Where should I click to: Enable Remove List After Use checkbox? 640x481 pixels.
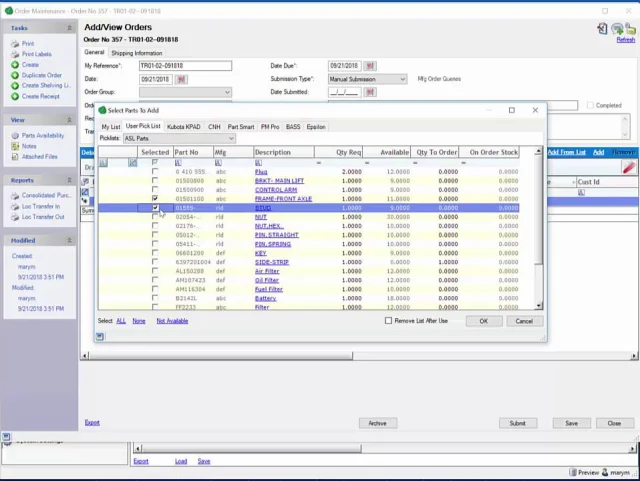389,321
